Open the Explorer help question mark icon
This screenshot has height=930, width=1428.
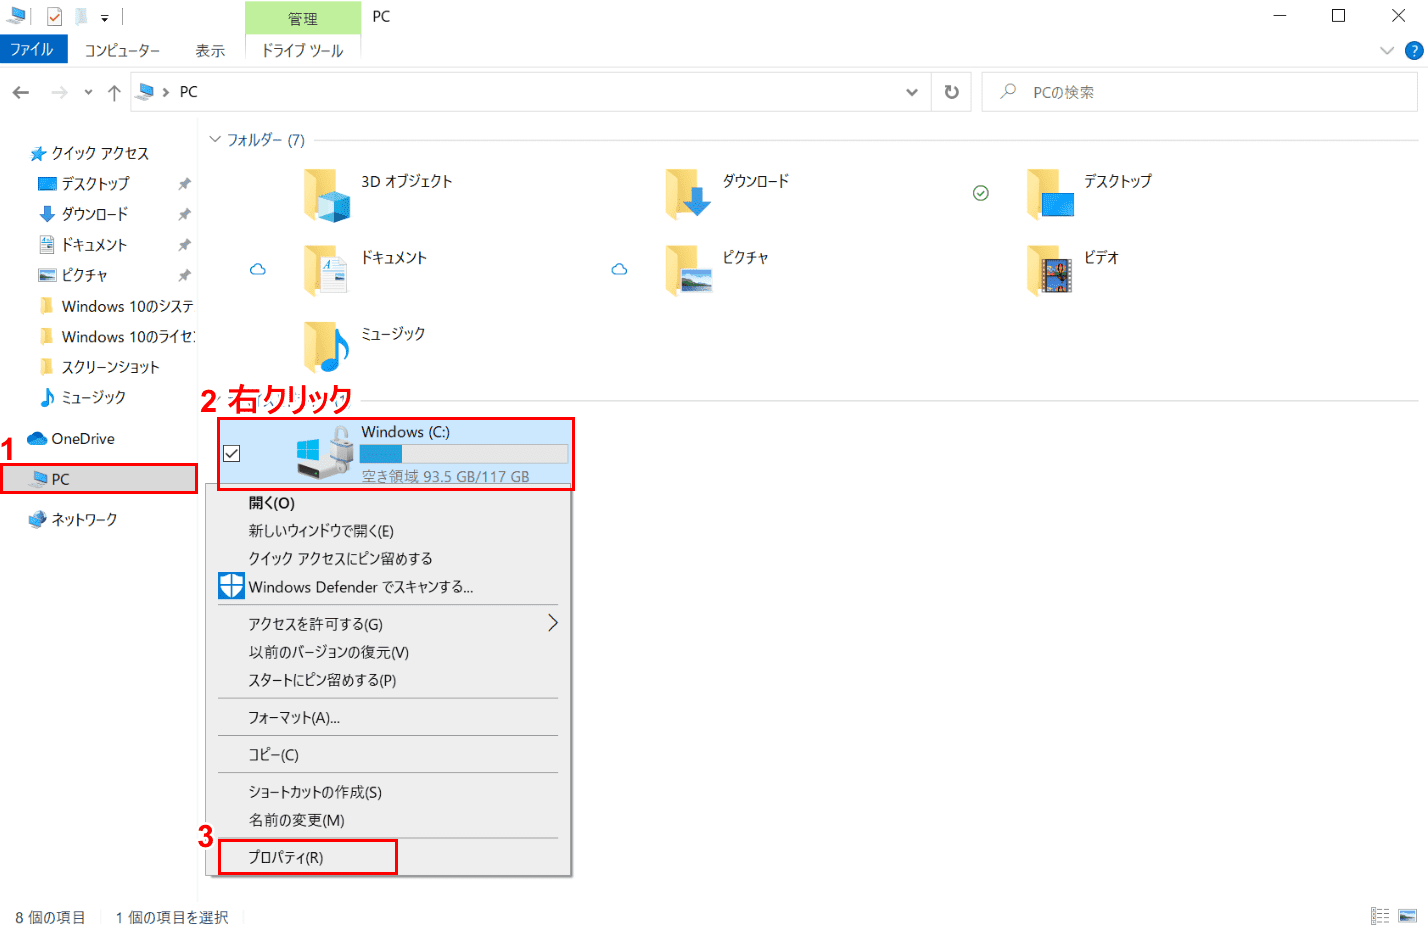(1414, 51)
